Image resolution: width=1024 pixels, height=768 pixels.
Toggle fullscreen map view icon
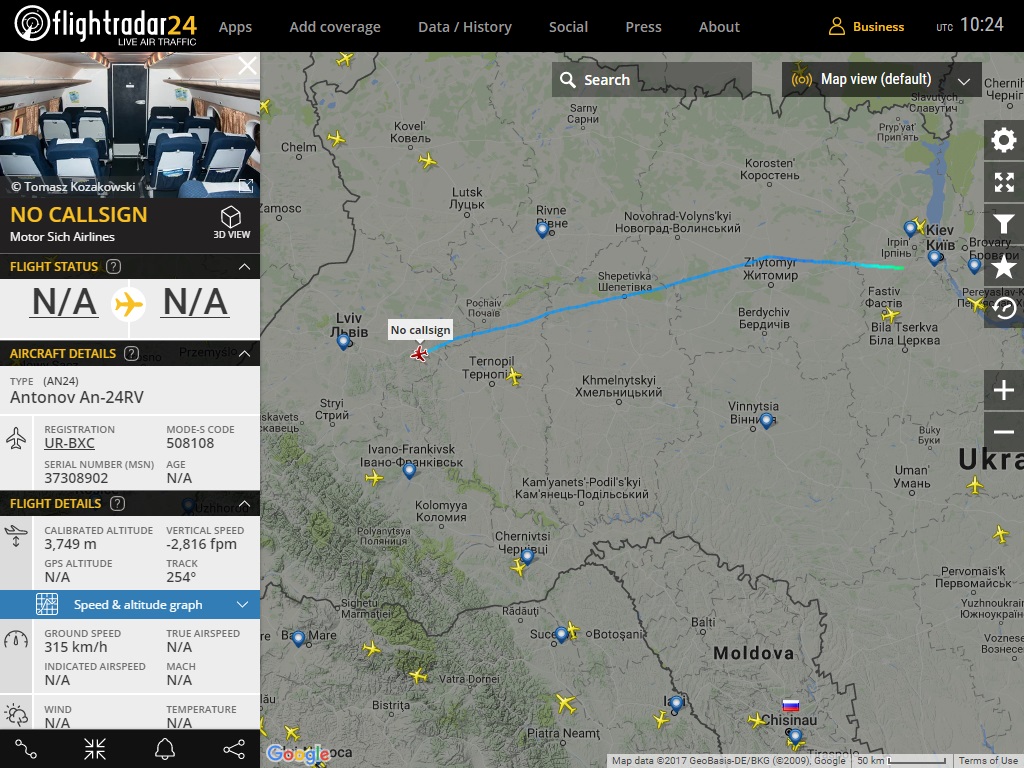tap(1004, 182)
